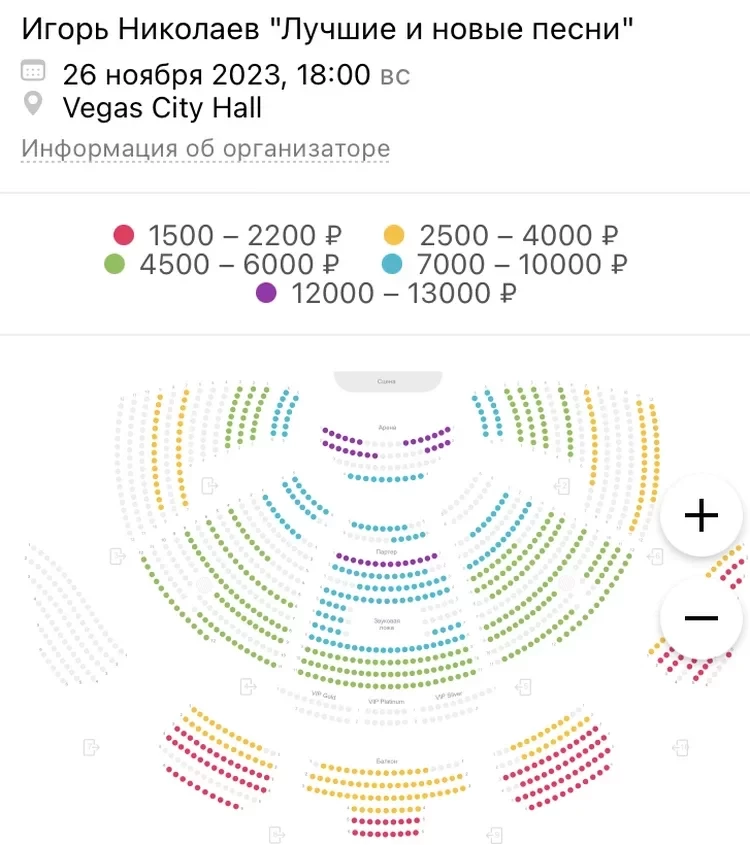Select the green 4500 – 6000 ₽ swatch

tap(114, 265)
